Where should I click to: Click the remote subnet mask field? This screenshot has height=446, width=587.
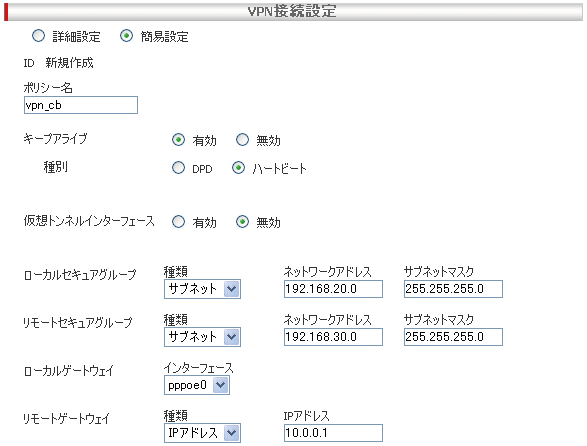click(453, 337)
